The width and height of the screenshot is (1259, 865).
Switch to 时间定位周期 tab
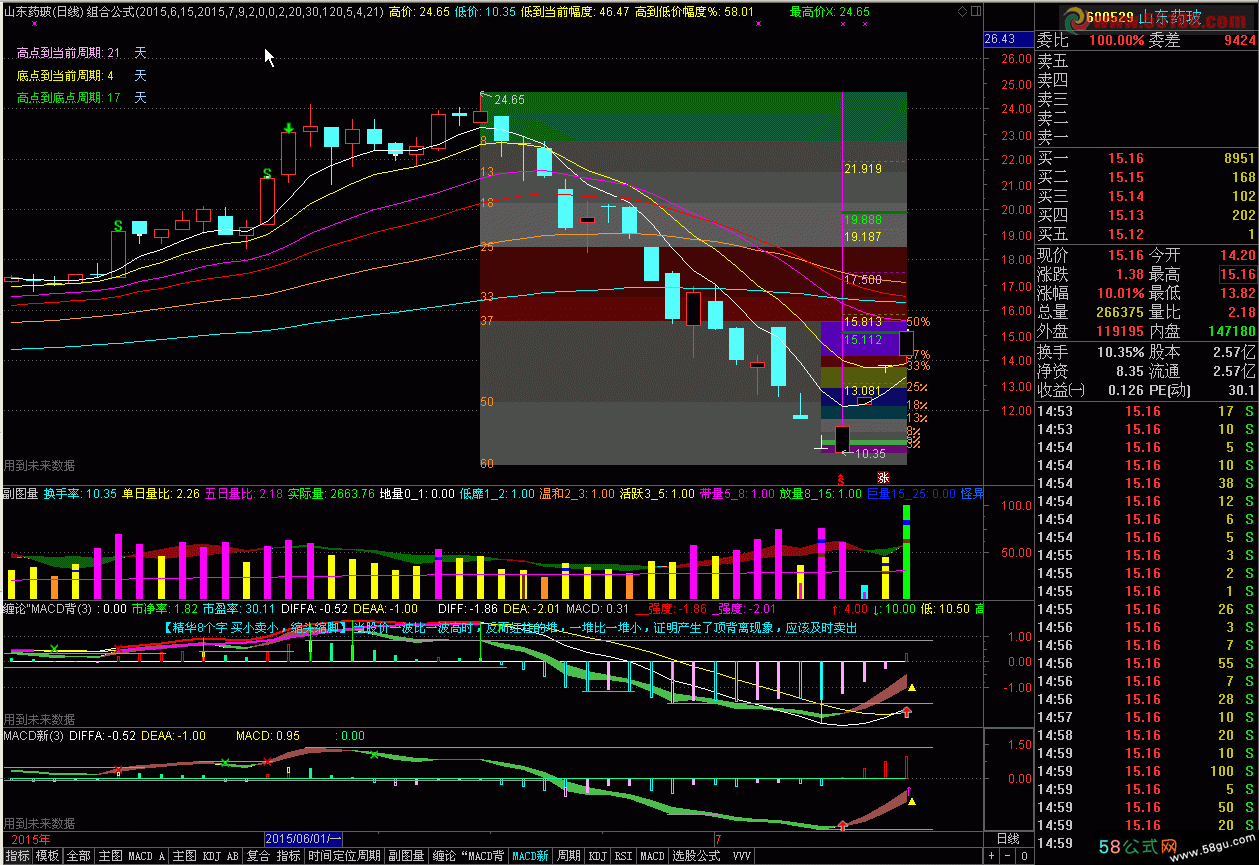coord(344,856)
